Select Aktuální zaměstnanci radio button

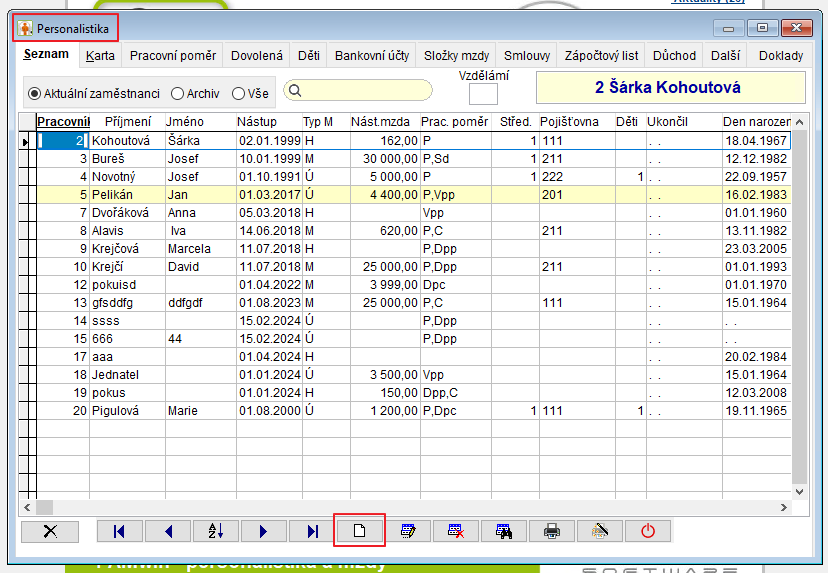click(x=34, y=93)
